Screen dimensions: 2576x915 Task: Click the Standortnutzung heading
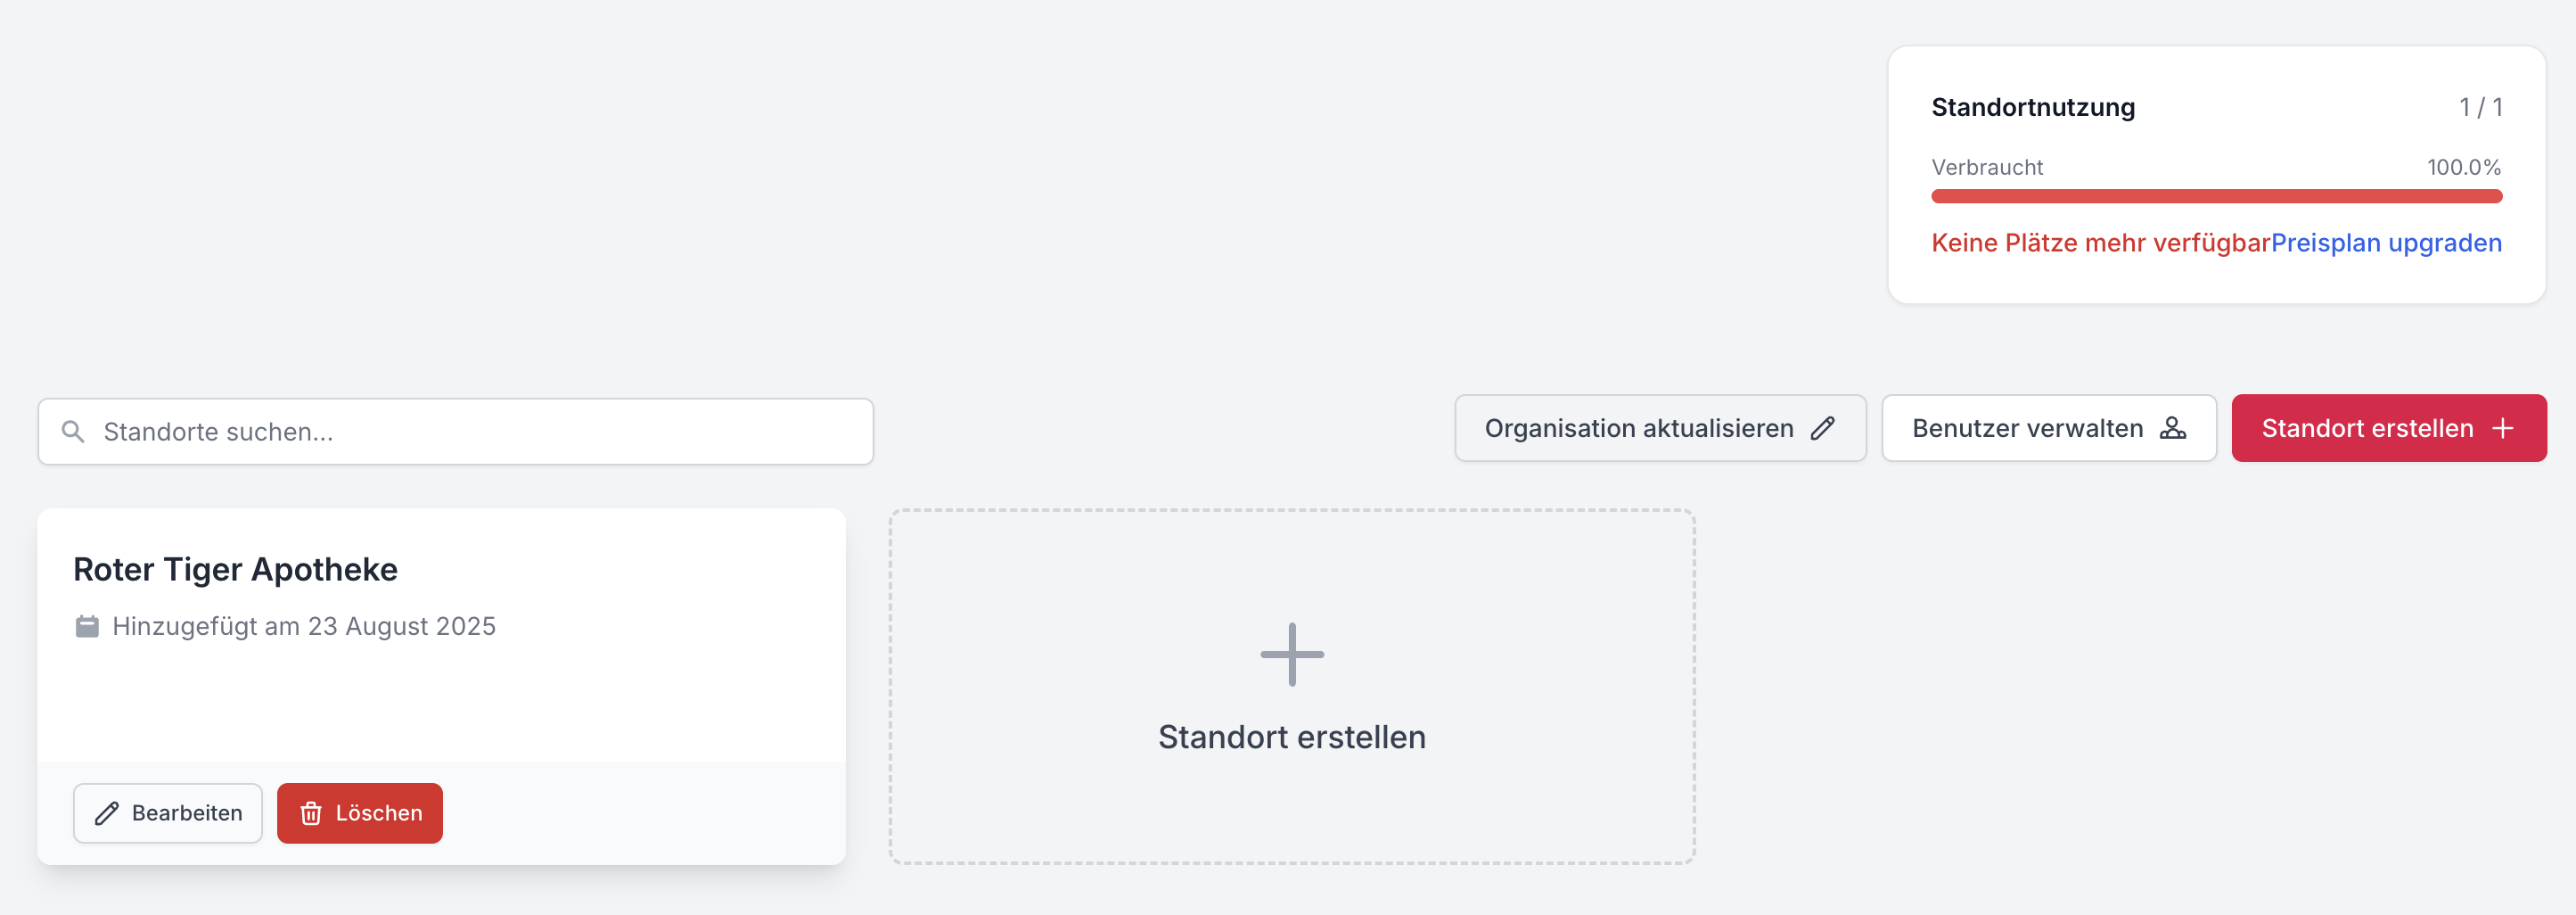(x=2032, y=107)
